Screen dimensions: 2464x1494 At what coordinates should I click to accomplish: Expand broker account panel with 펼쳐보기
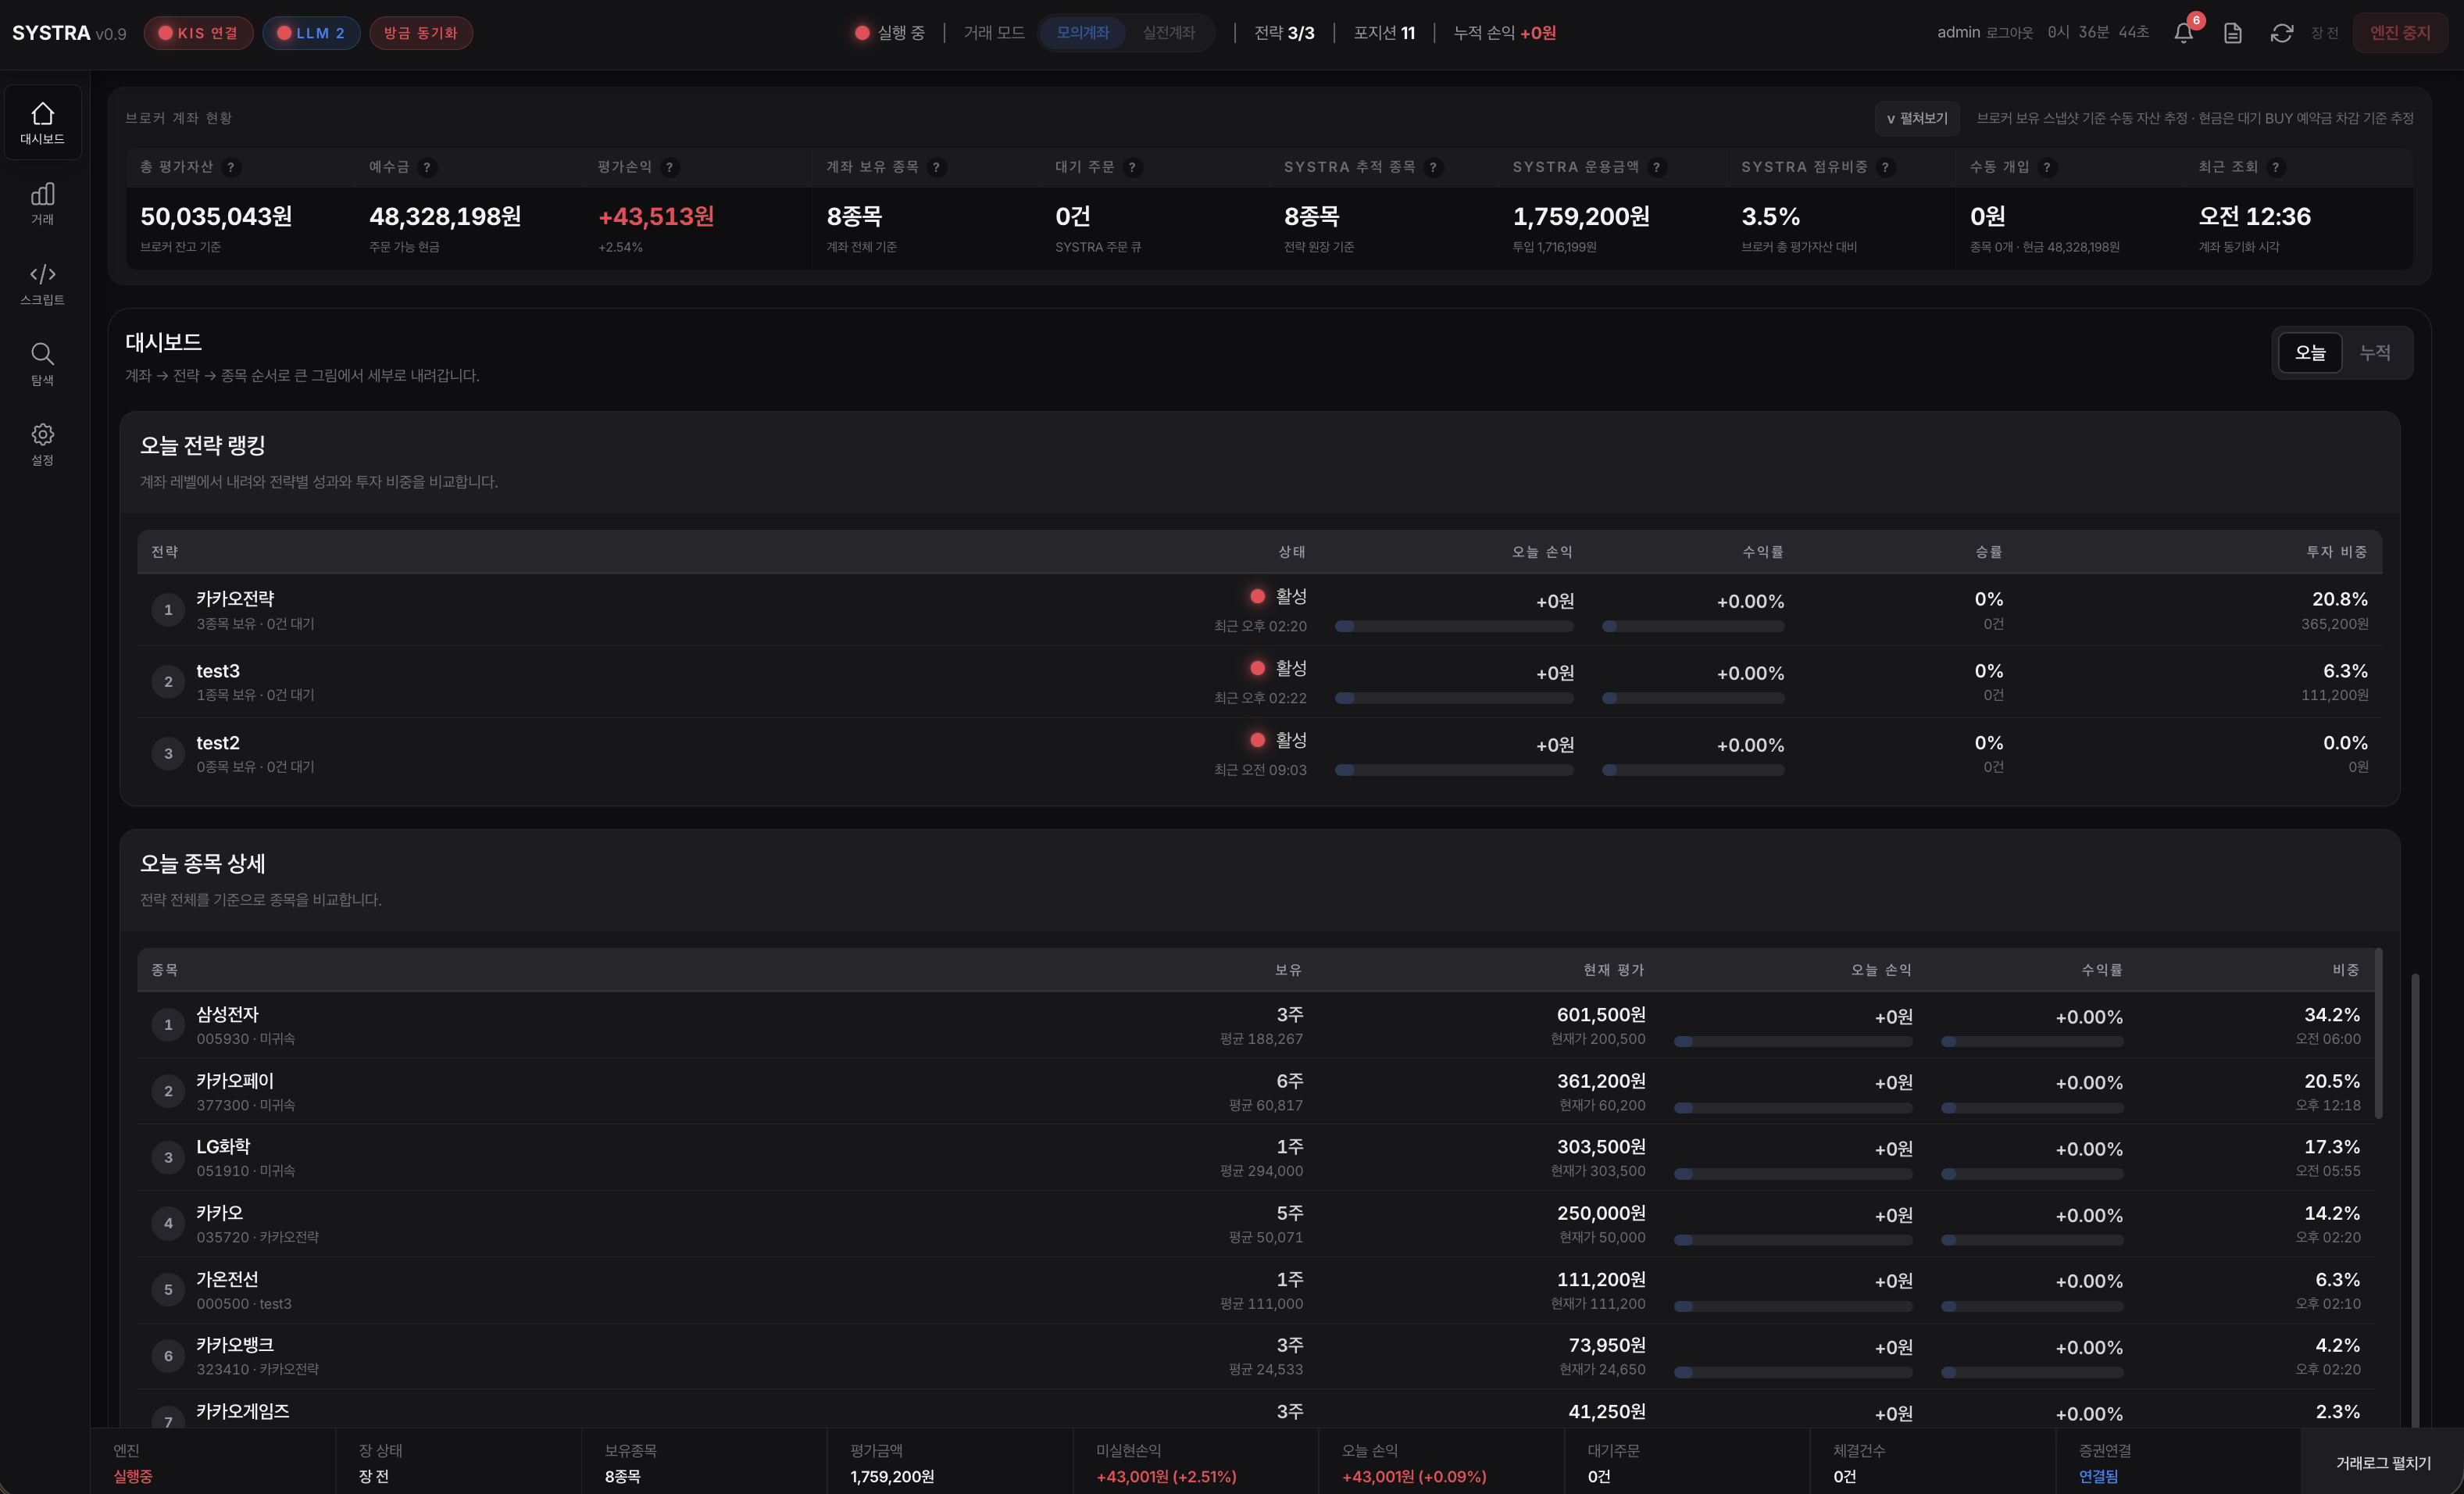point(1916,118)
